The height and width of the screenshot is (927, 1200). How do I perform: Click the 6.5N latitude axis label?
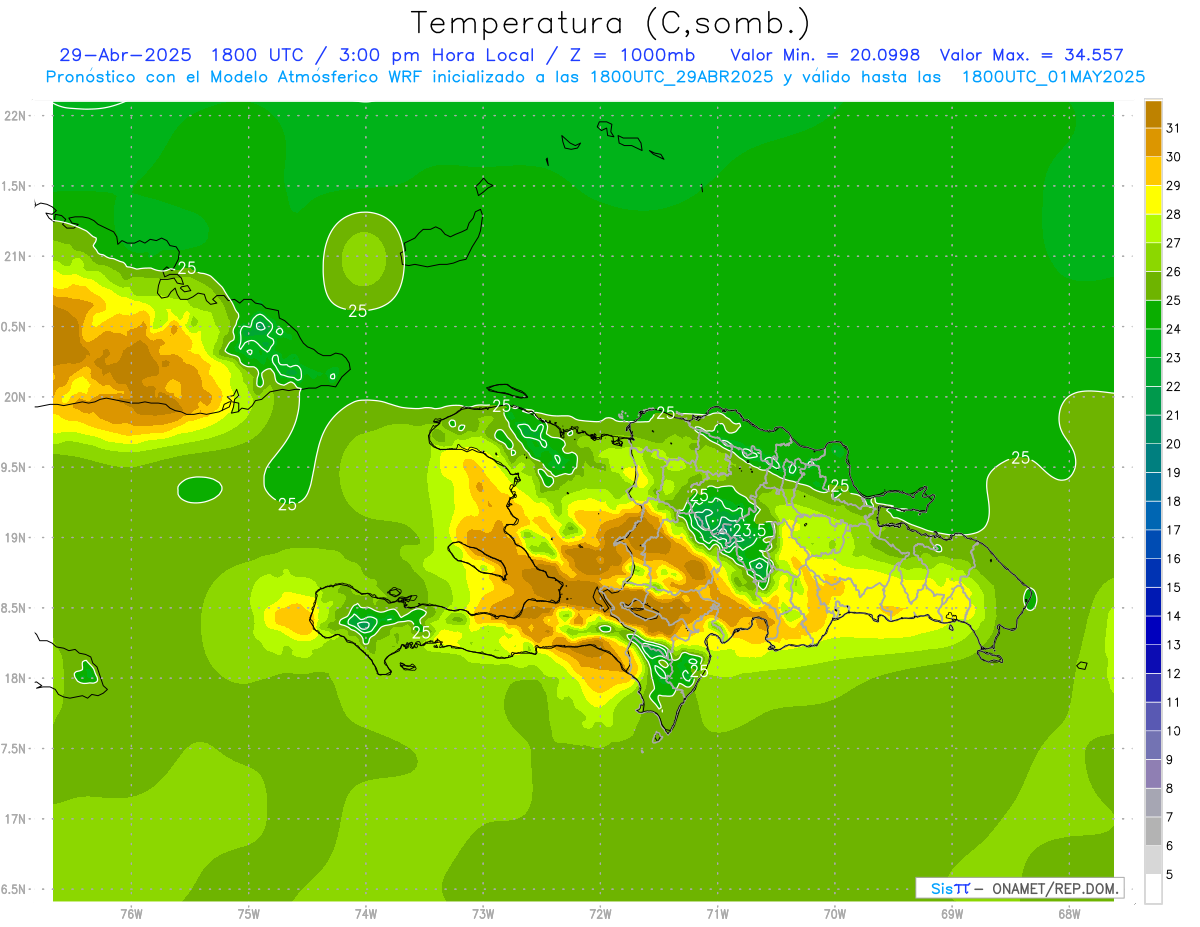tap(15, 890)
